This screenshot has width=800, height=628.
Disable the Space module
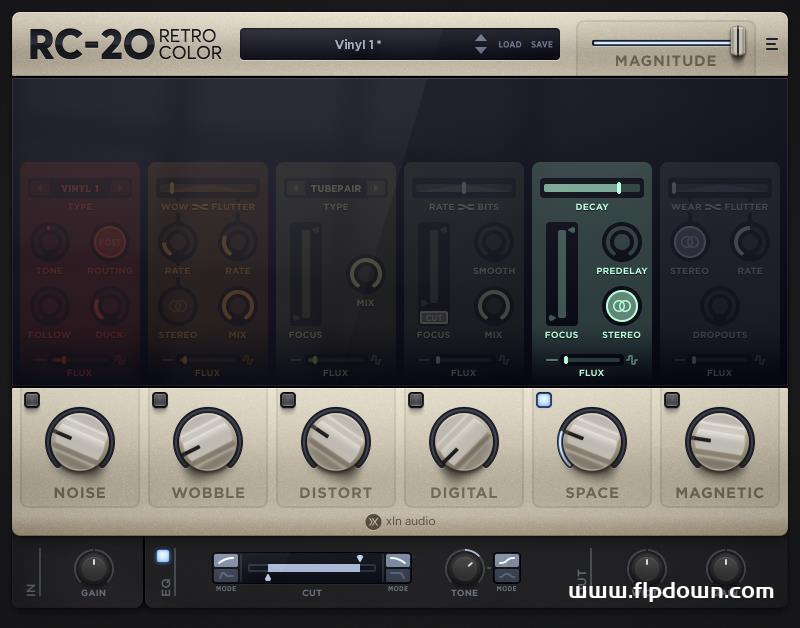tap(545, 399)
